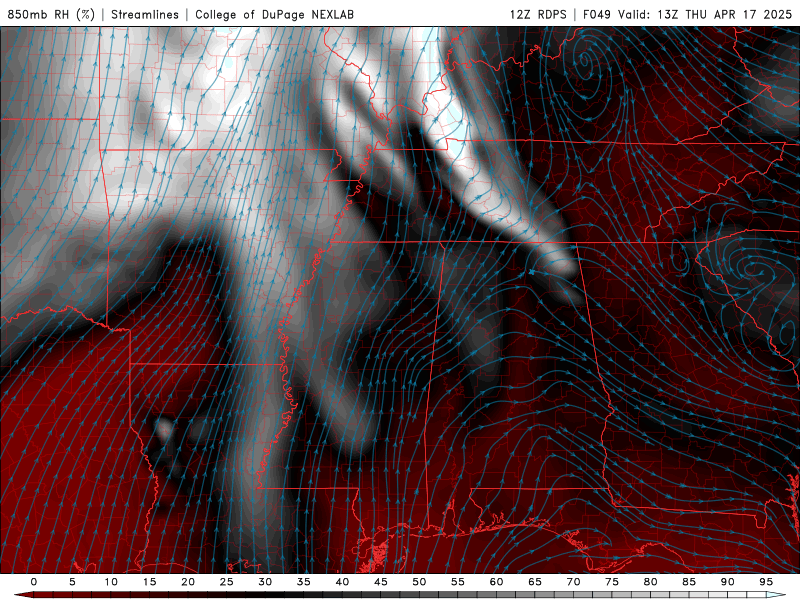Click the 95 label on the humidity scale
The width and height of the screenshot is (800, 600).
(766, 582)
